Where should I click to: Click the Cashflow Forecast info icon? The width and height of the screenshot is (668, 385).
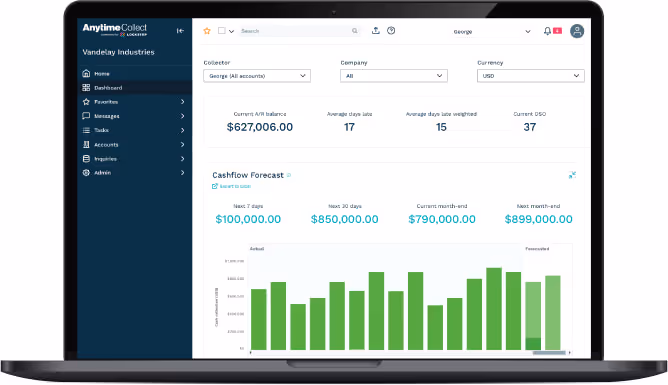pos(289,175)
